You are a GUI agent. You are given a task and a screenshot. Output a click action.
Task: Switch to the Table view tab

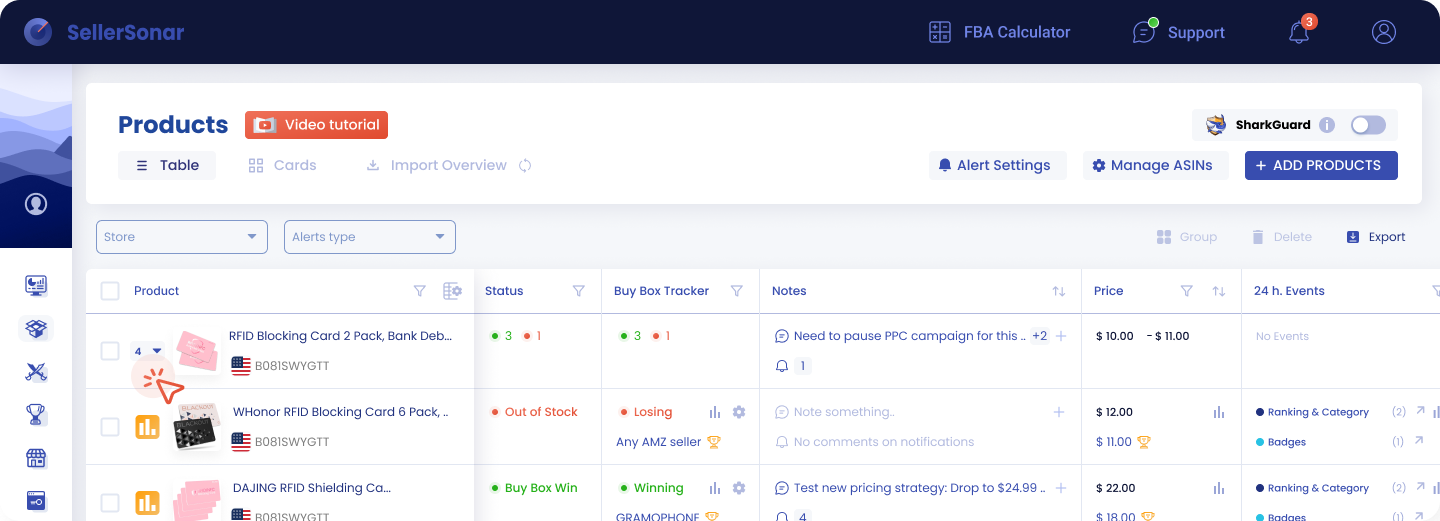click(x=167, y=165)
